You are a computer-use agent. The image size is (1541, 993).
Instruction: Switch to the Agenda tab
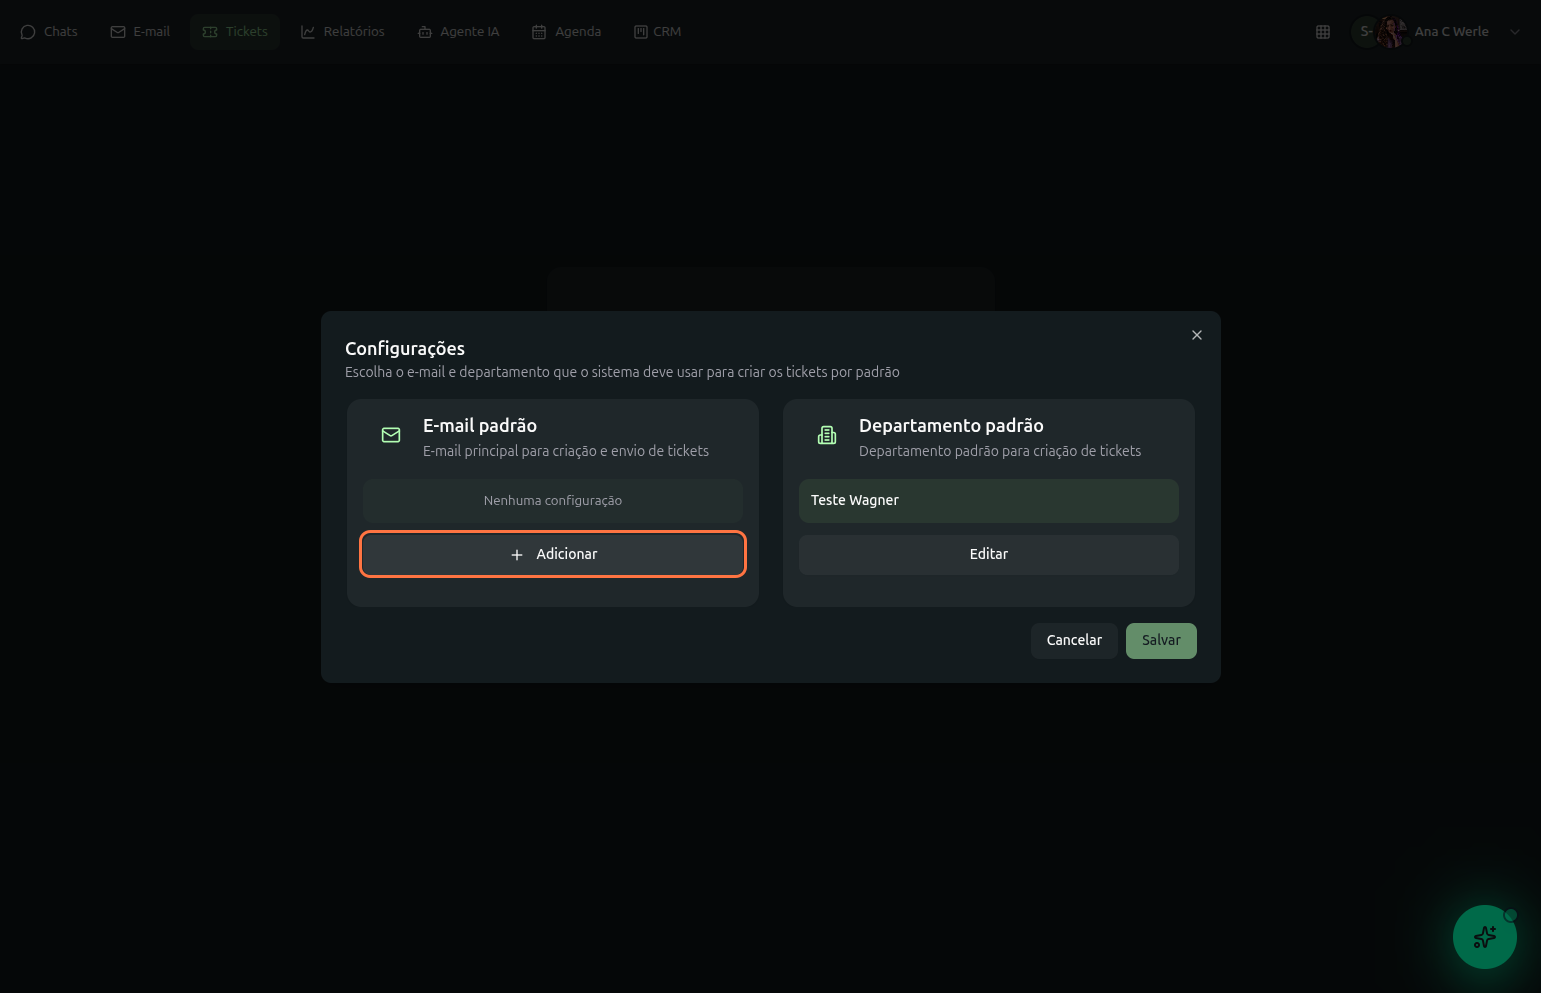click(x=567, y=32)
